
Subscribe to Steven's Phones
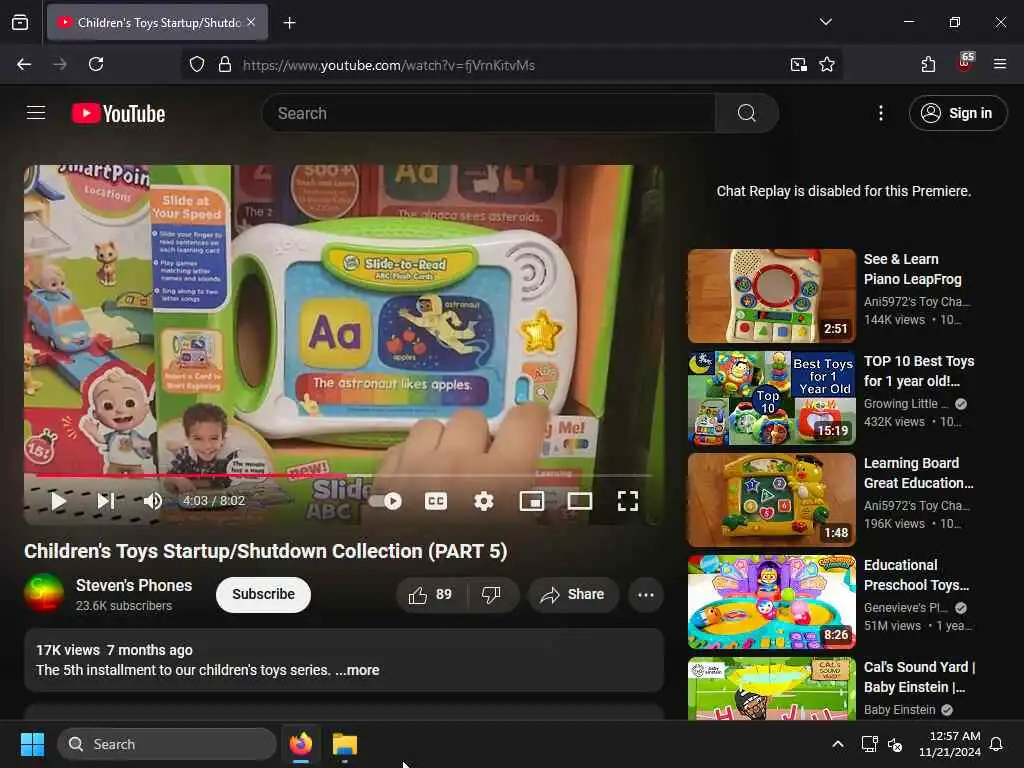(x=263, y=594)
